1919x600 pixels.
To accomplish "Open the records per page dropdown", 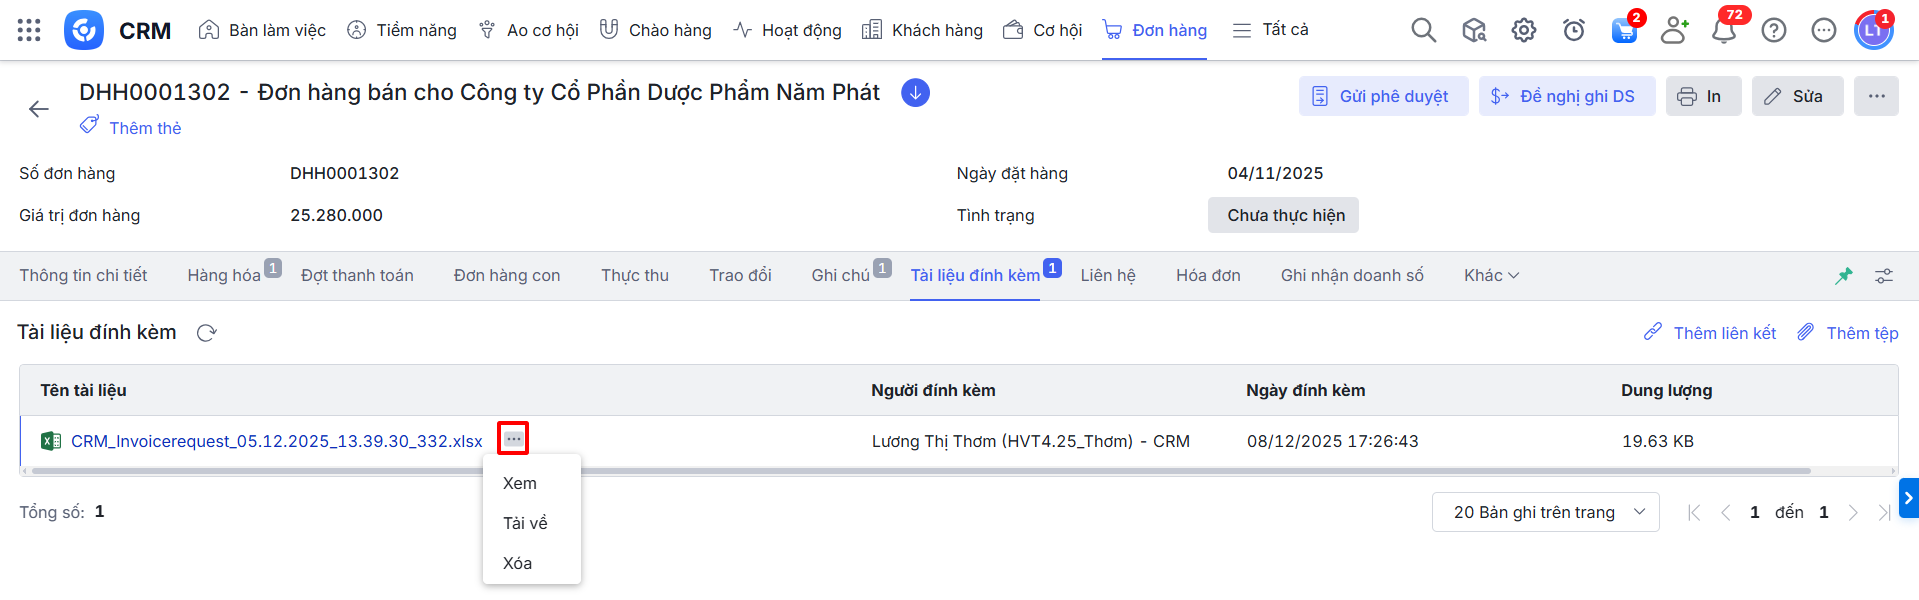I will click(x=1545, y=512).
